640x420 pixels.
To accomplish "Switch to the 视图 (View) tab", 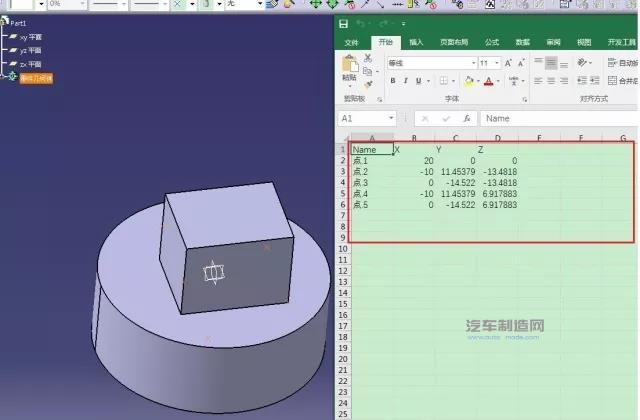I will pyautogui.click(x=584, y=42).
